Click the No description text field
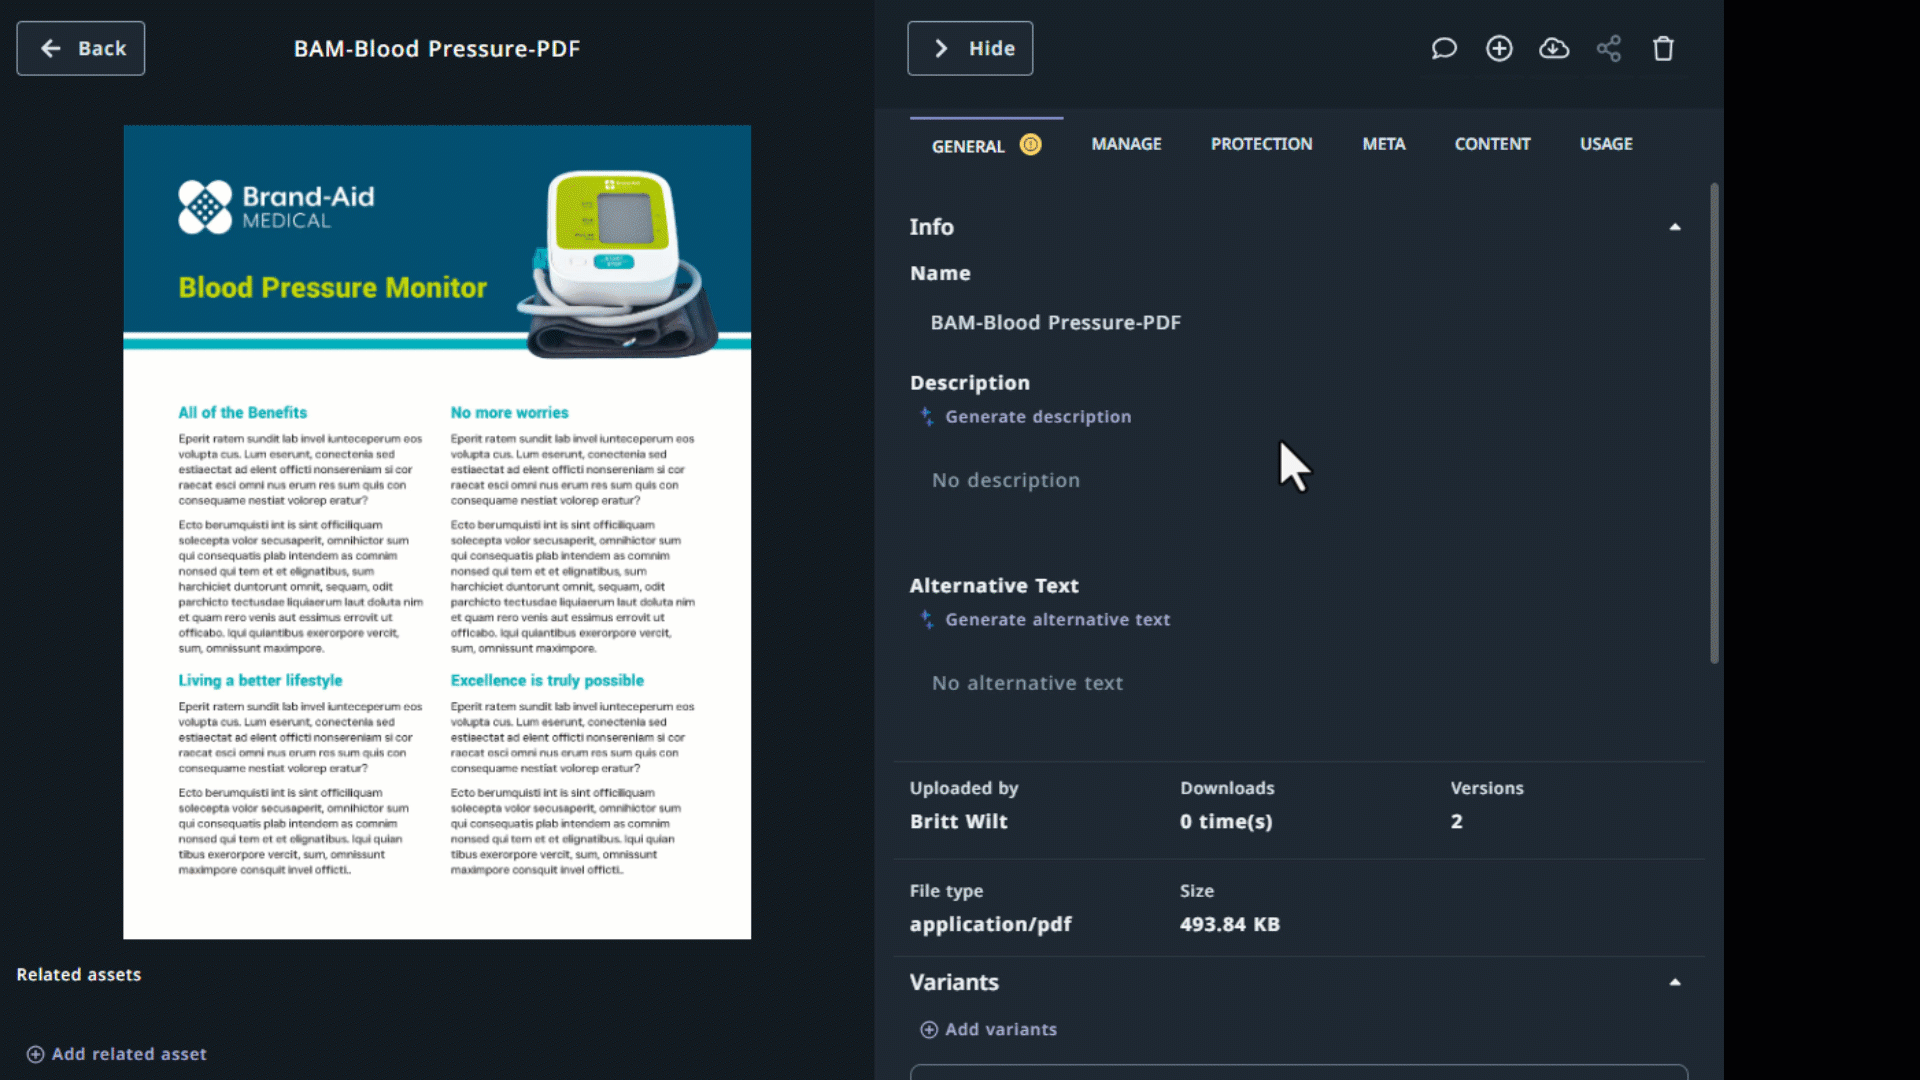This screenshot has width=1920, height=1080. pos(1005,480)
